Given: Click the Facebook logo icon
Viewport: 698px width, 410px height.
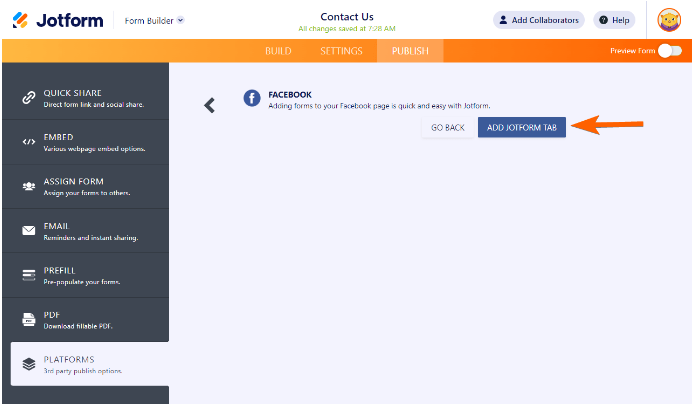Looking at the screenshot, I should (252, 98).
